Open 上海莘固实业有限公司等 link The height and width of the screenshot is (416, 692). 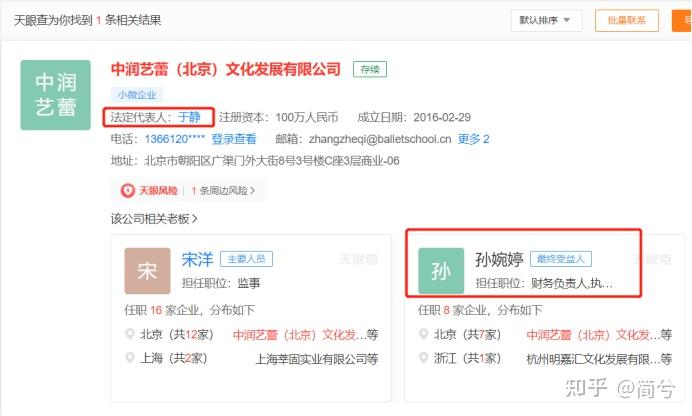(317, 359)
